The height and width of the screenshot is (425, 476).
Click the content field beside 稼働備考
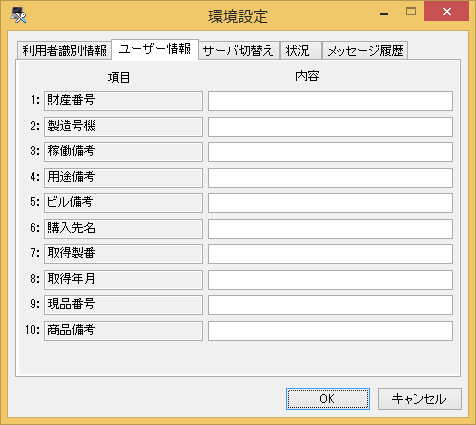point(330,152)
